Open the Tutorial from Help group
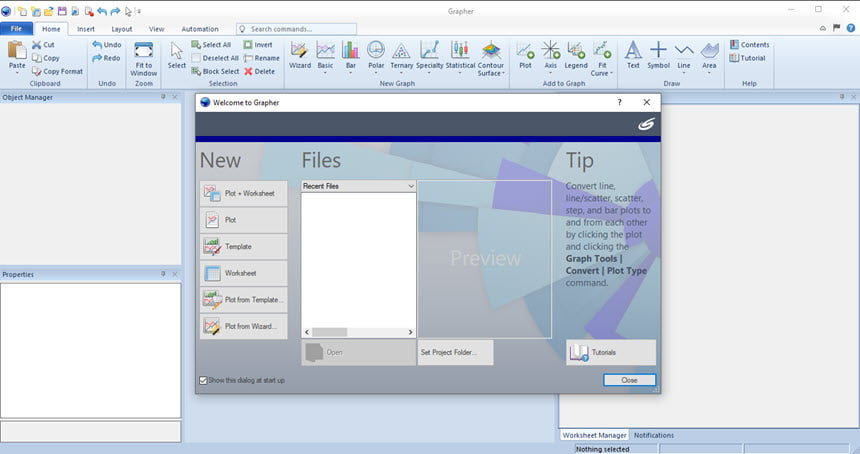The height and width of the screenshot is (454, 860). click(747, 58)
